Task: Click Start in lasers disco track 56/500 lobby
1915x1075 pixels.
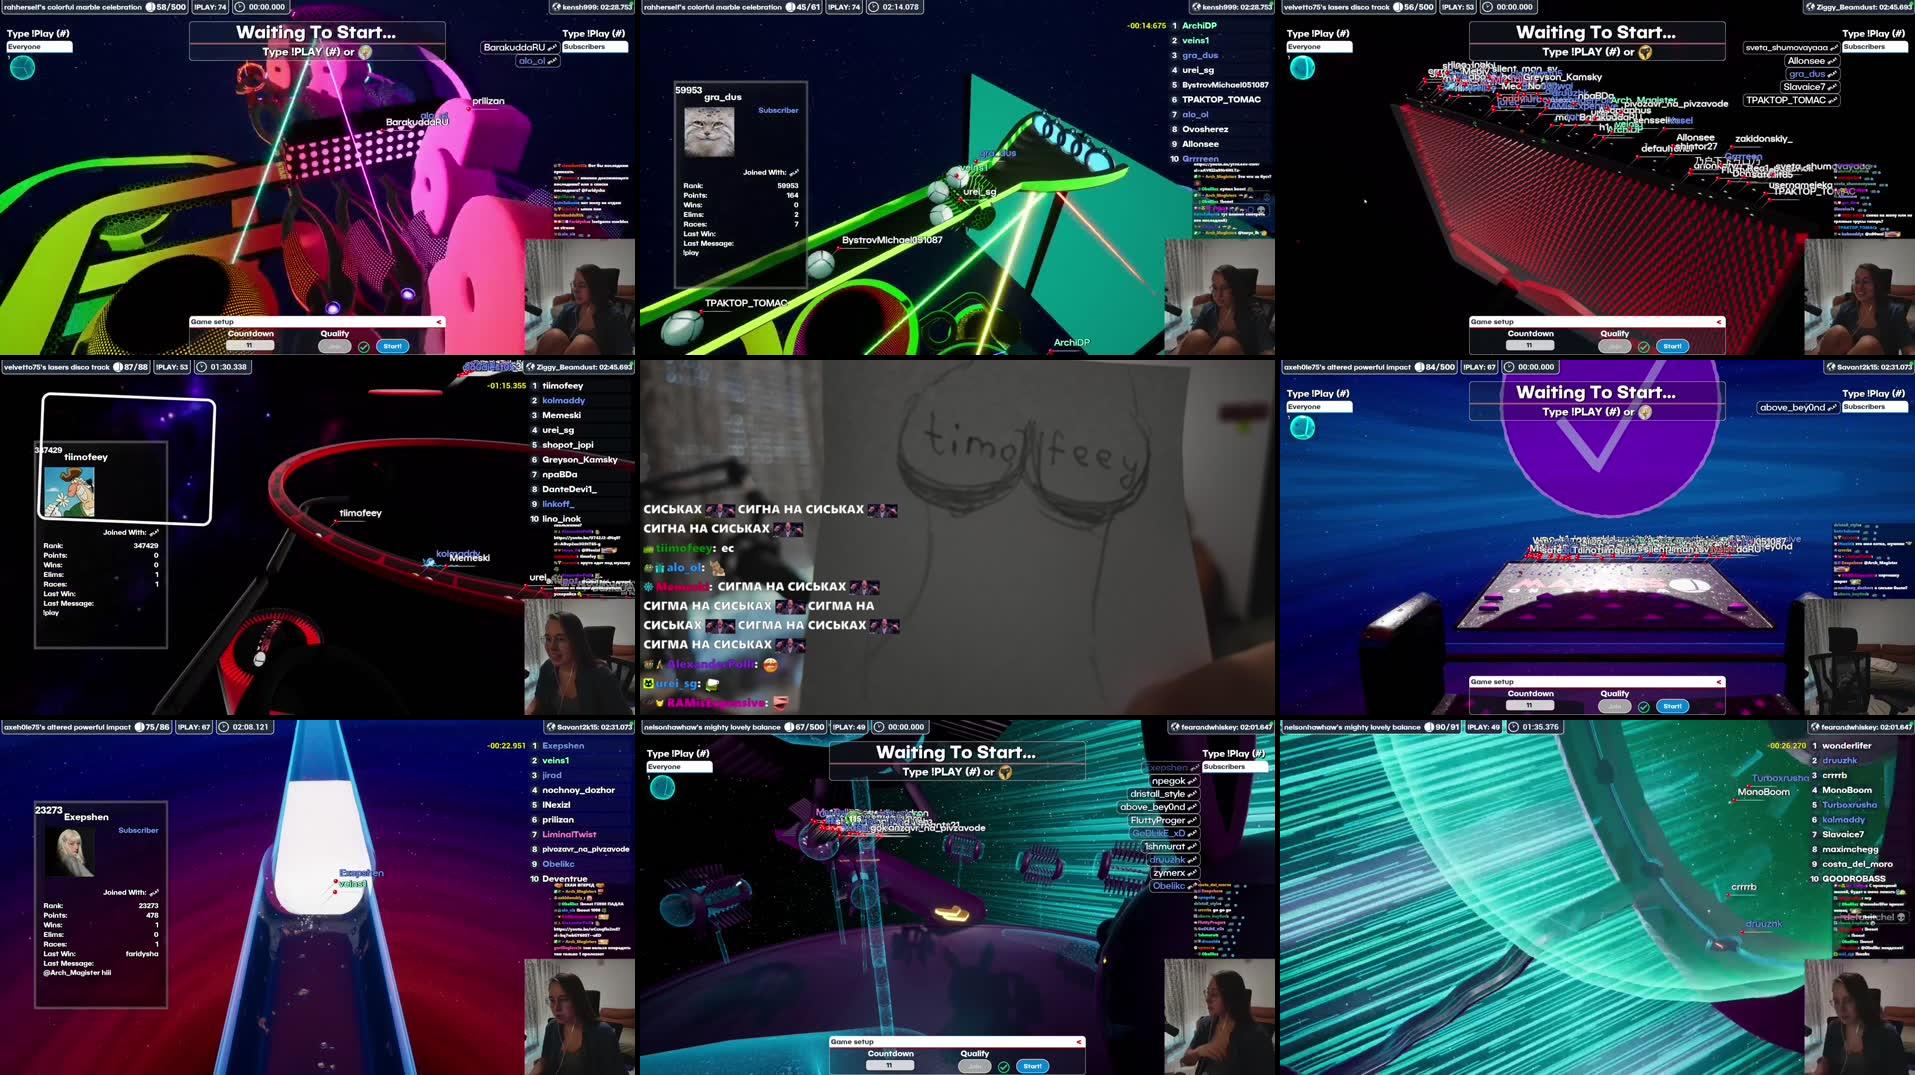Action: tap(1672, 346)
